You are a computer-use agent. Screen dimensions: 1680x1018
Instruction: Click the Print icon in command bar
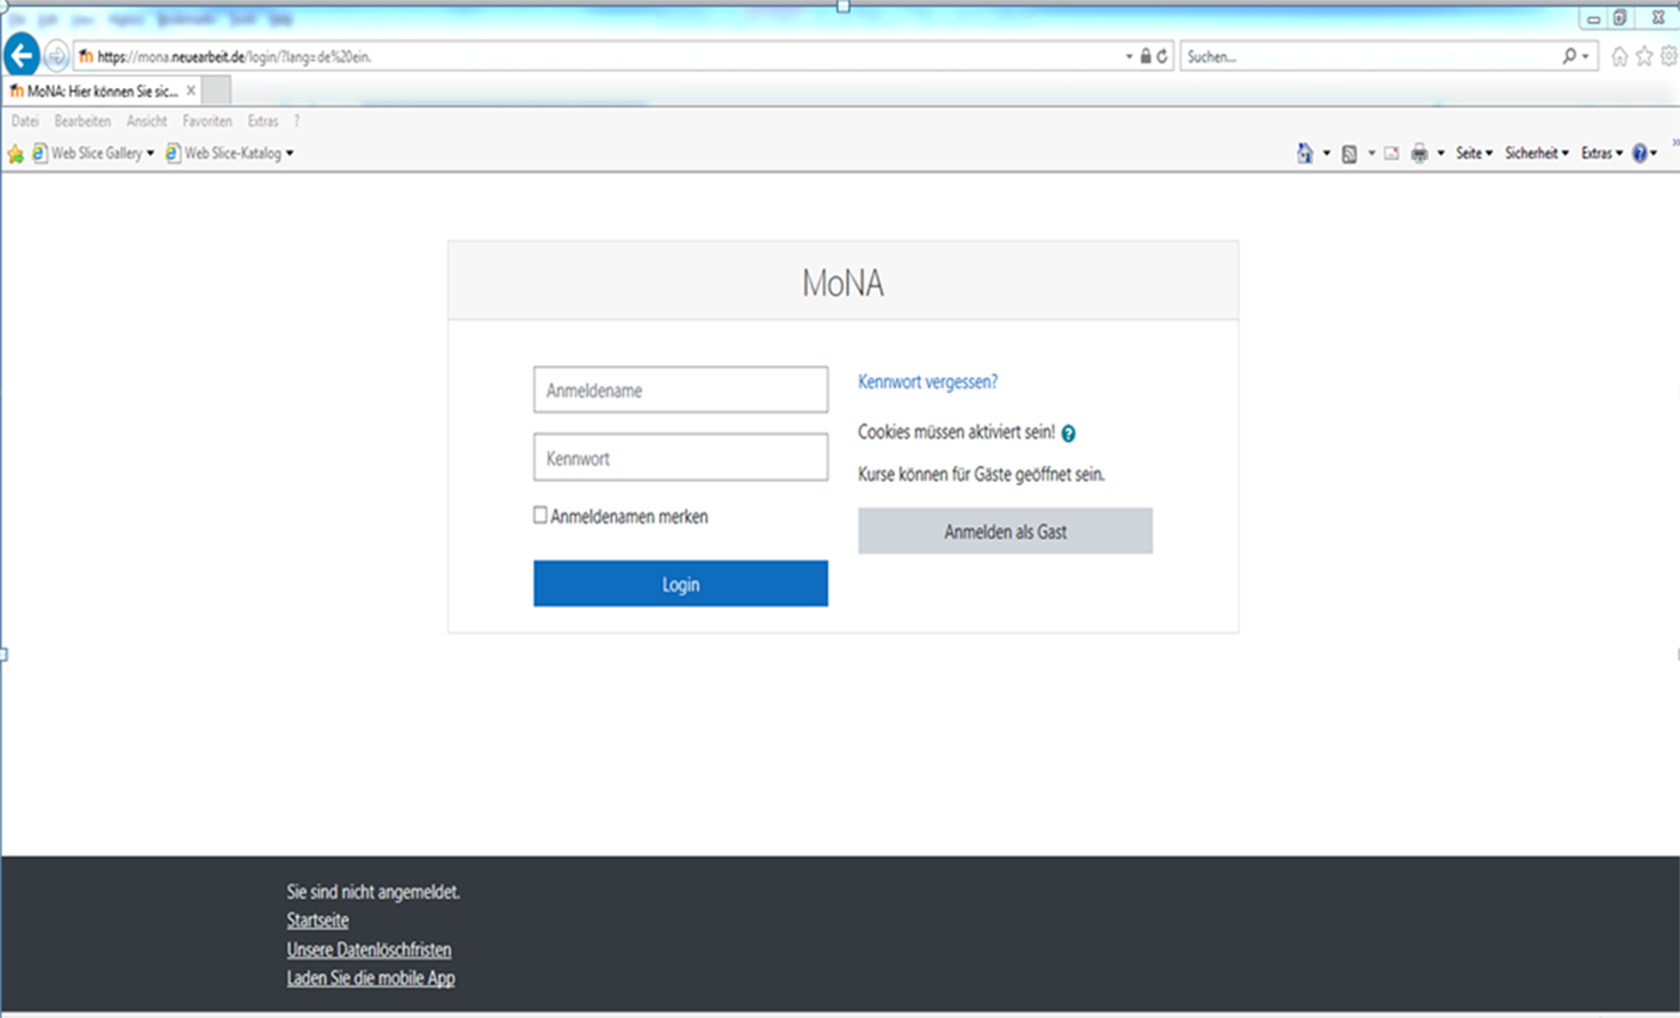point(1419,154)
